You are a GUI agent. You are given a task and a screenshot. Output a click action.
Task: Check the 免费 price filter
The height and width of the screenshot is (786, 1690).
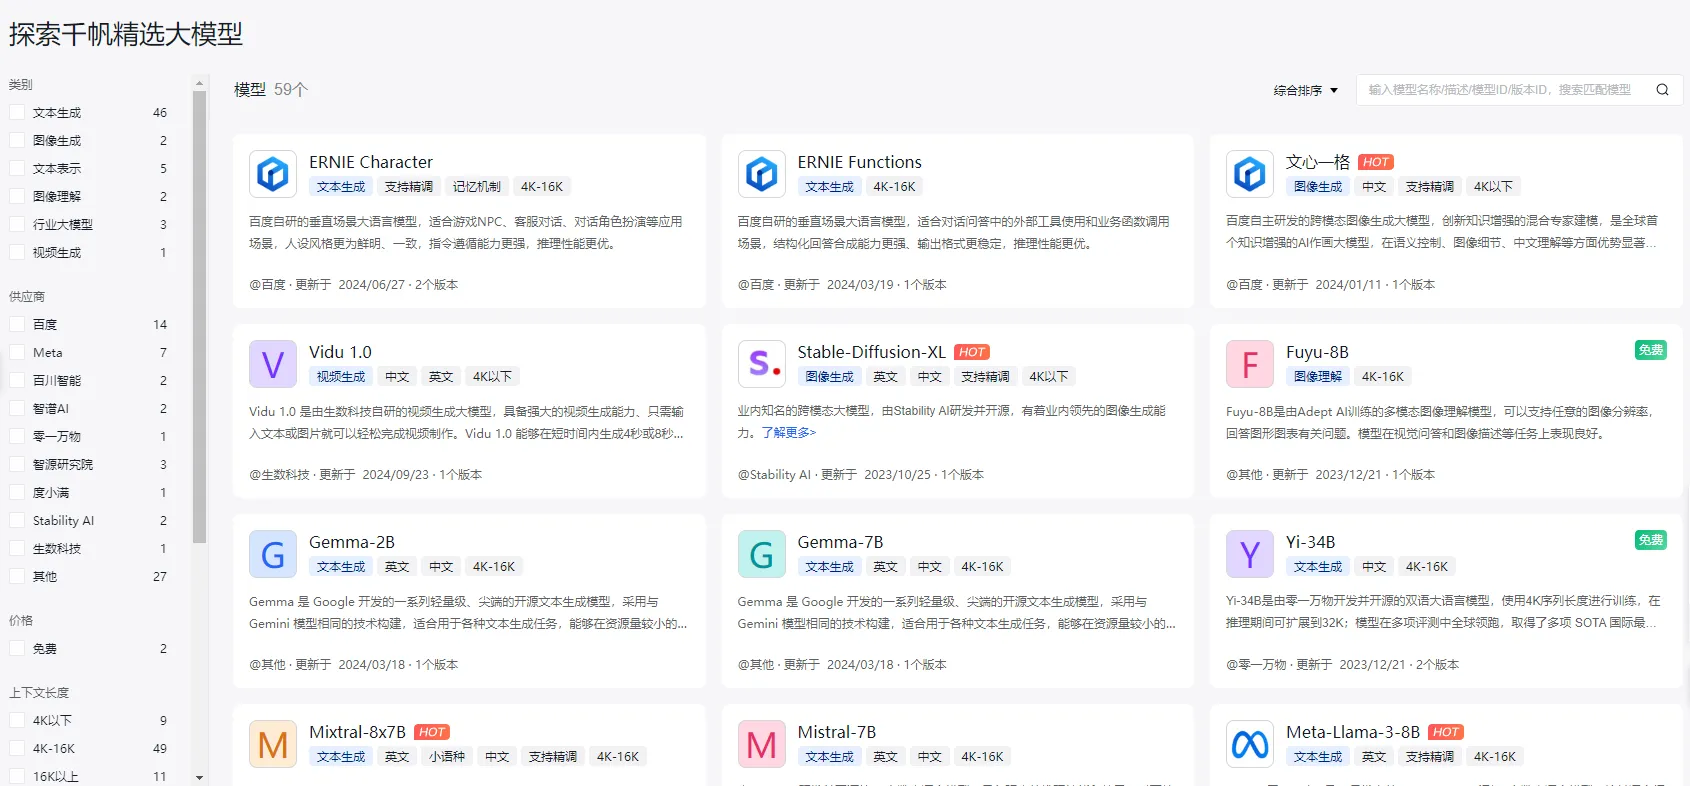point(17,649)
